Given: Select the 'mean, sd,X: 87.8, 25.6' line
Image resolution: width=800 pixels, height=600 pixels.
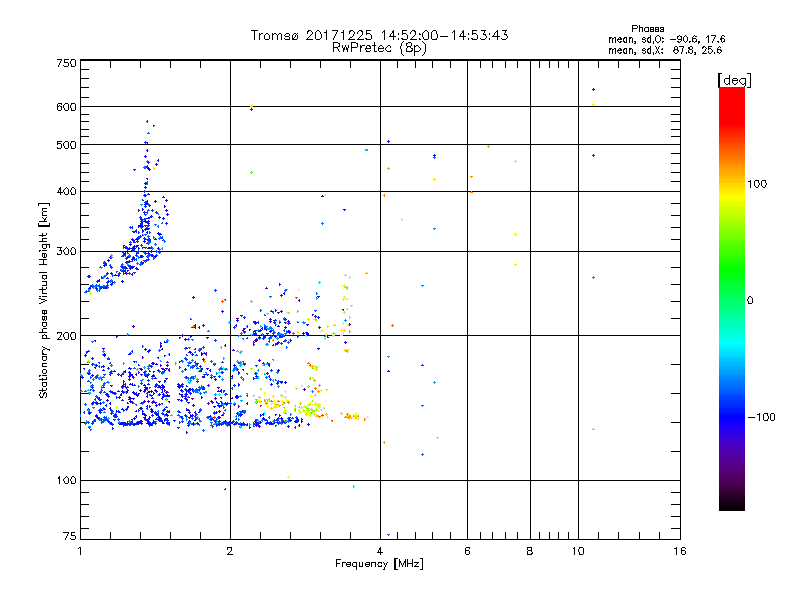Looking at the screenshot, I should [665, 50].
